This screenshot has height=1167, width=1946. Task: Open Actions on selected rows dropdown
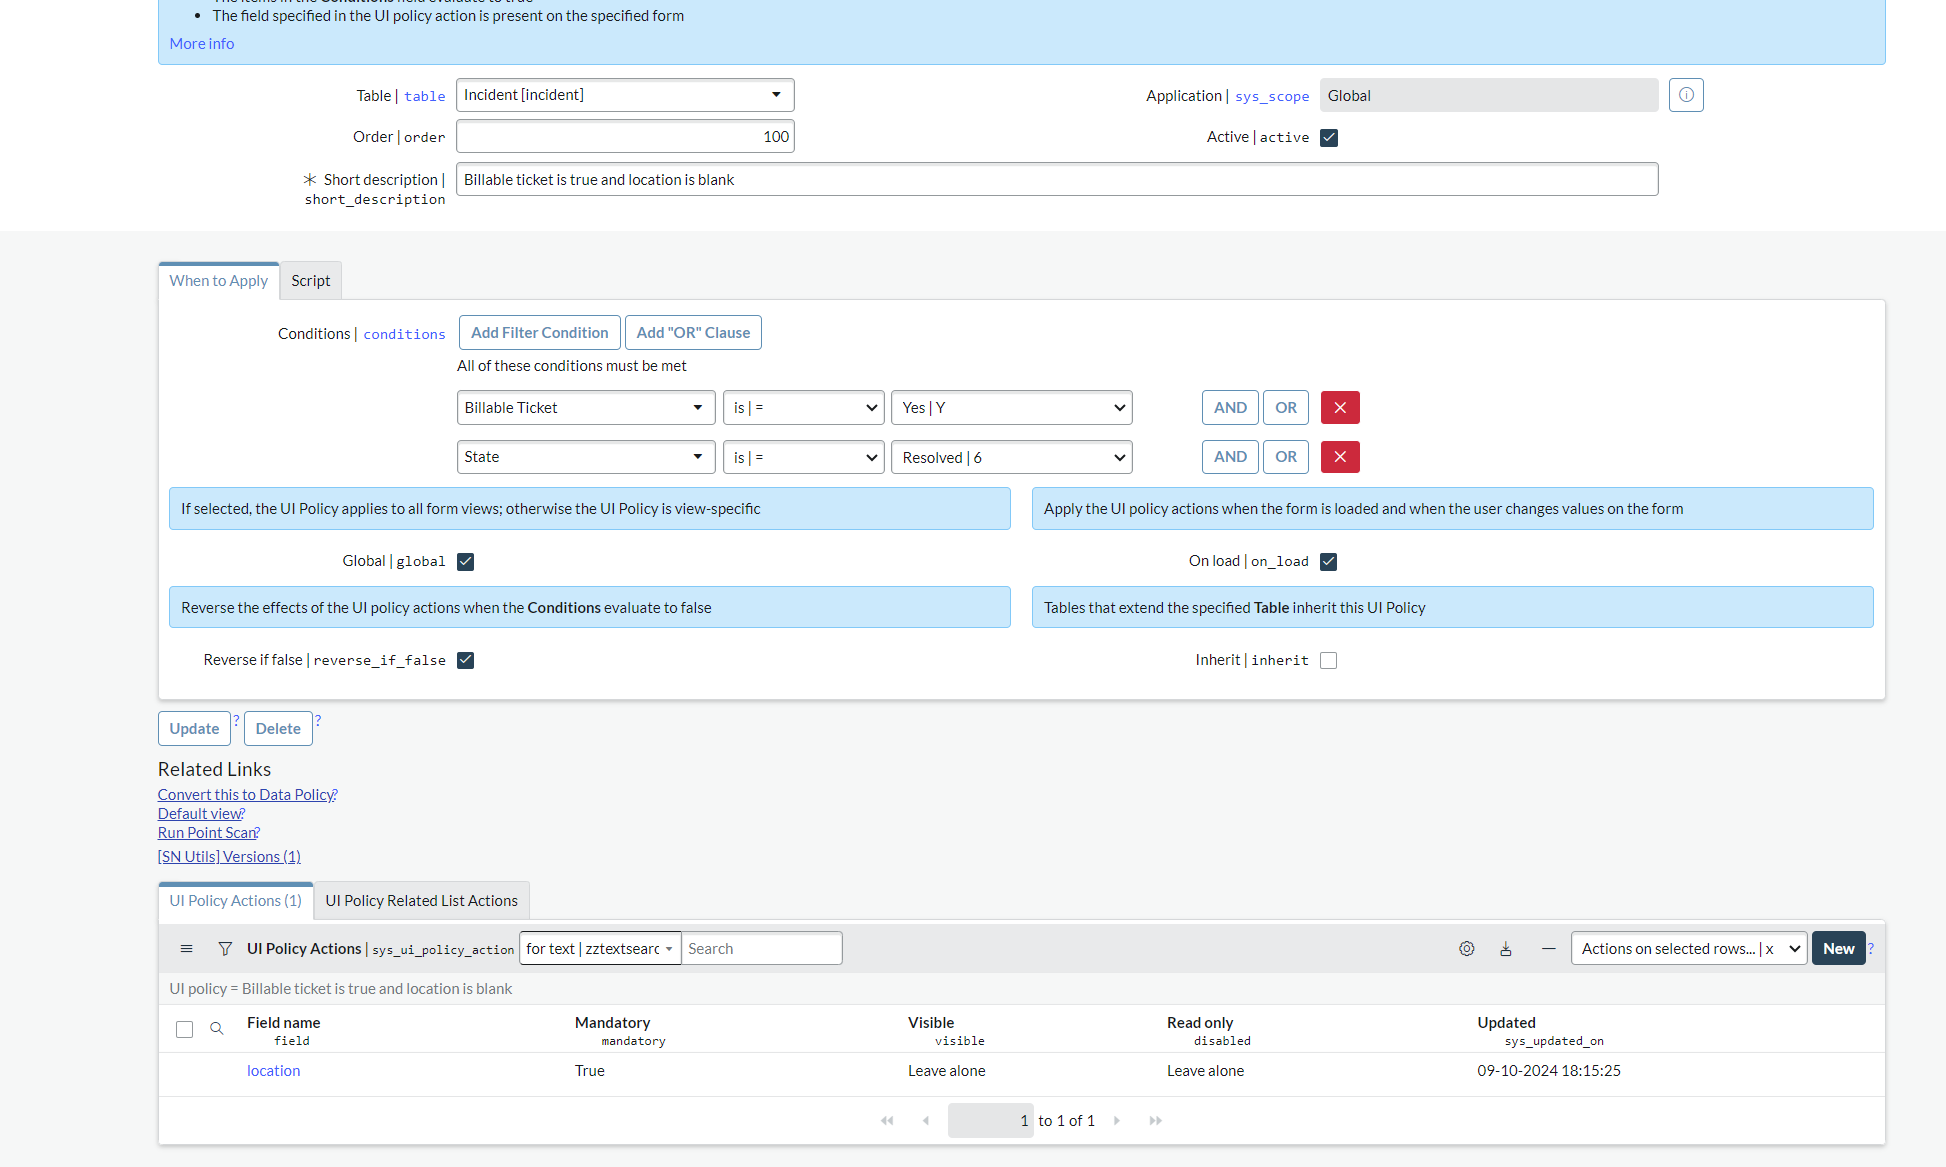pos(1689,949)
